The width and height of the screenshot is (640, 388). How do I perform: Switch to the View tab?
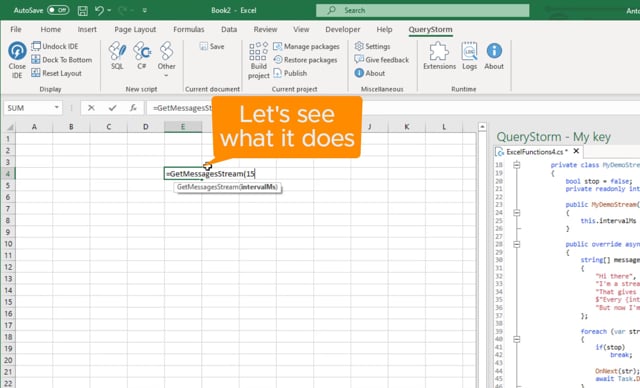tap(301, 29)
